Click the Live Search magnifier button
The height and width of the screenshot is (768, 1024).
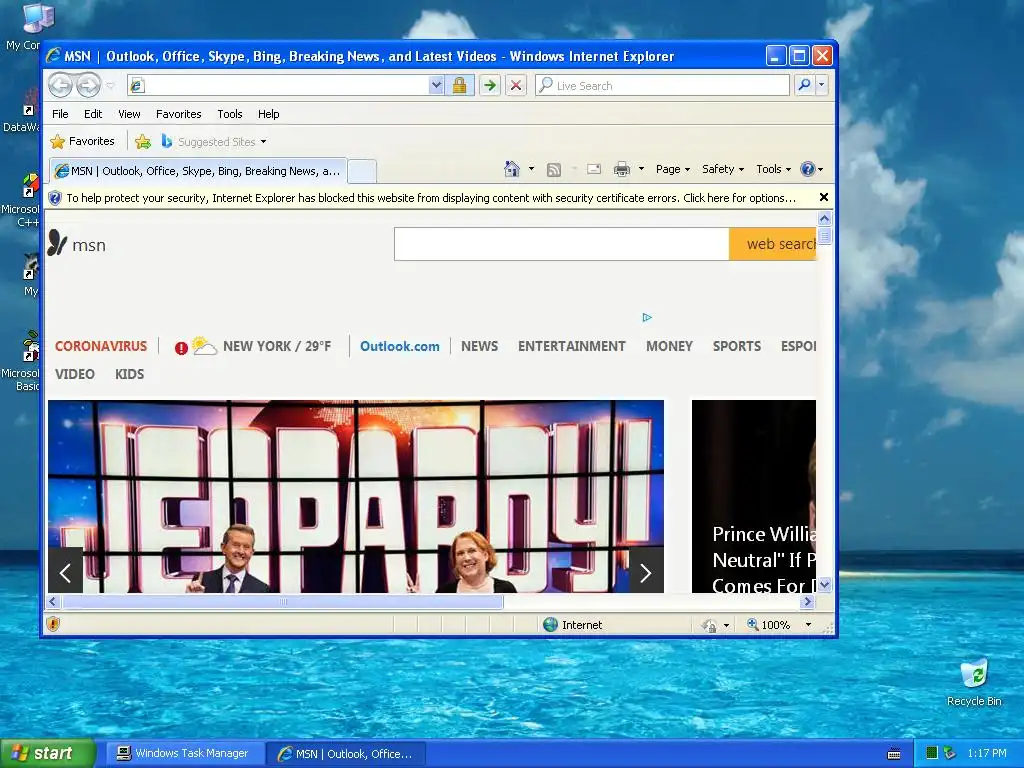[805, 85]
